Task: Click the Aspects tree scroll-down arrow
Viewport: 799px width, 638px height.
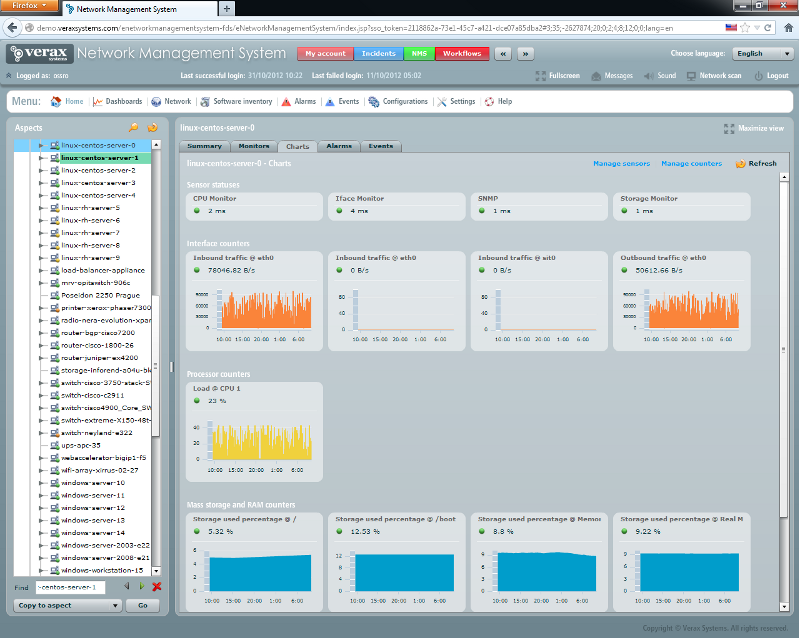Action: click(x=156, y=571)
